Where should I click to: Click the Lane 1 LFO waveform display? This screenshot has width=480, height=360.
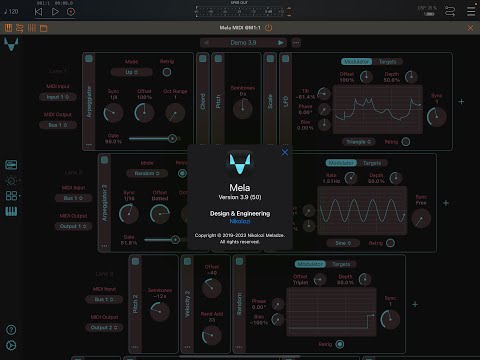click(378, 109)
